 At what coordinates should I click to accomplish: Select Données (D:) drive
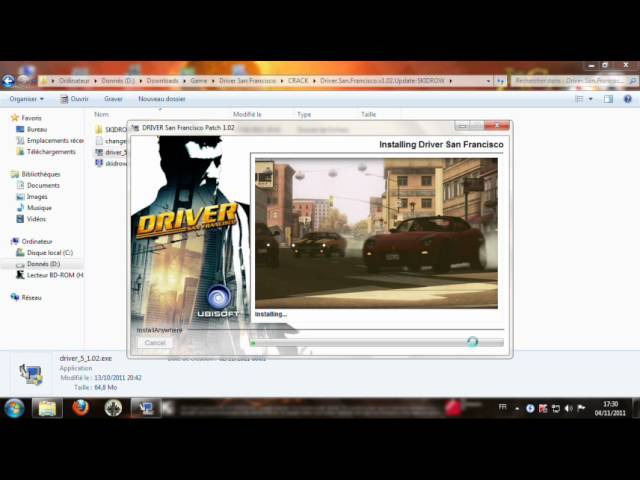[x=43, y=264]
